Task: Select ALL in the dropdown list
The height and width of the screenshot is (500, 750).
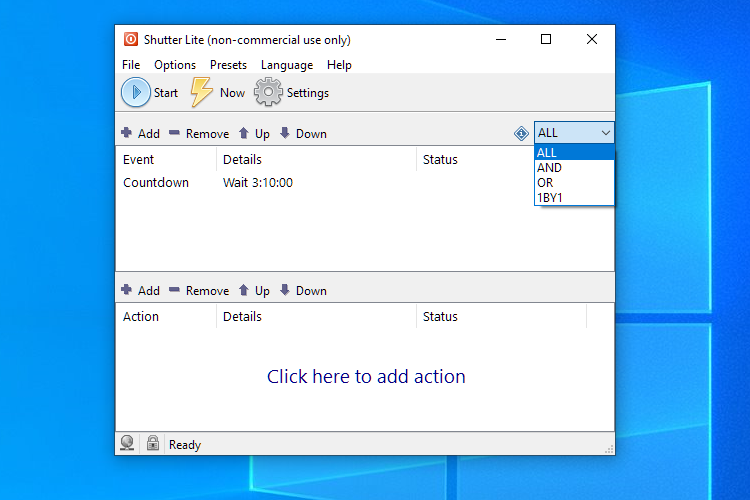Action: [574, 153]
